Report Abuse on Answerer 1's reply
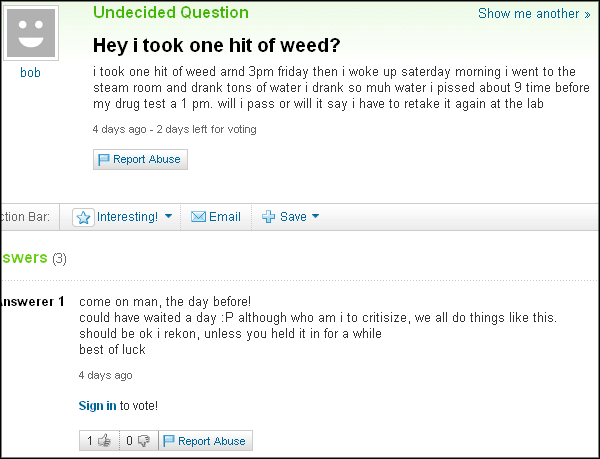The image size is (600, 459). pyautogui.click(x=205, y=441)
